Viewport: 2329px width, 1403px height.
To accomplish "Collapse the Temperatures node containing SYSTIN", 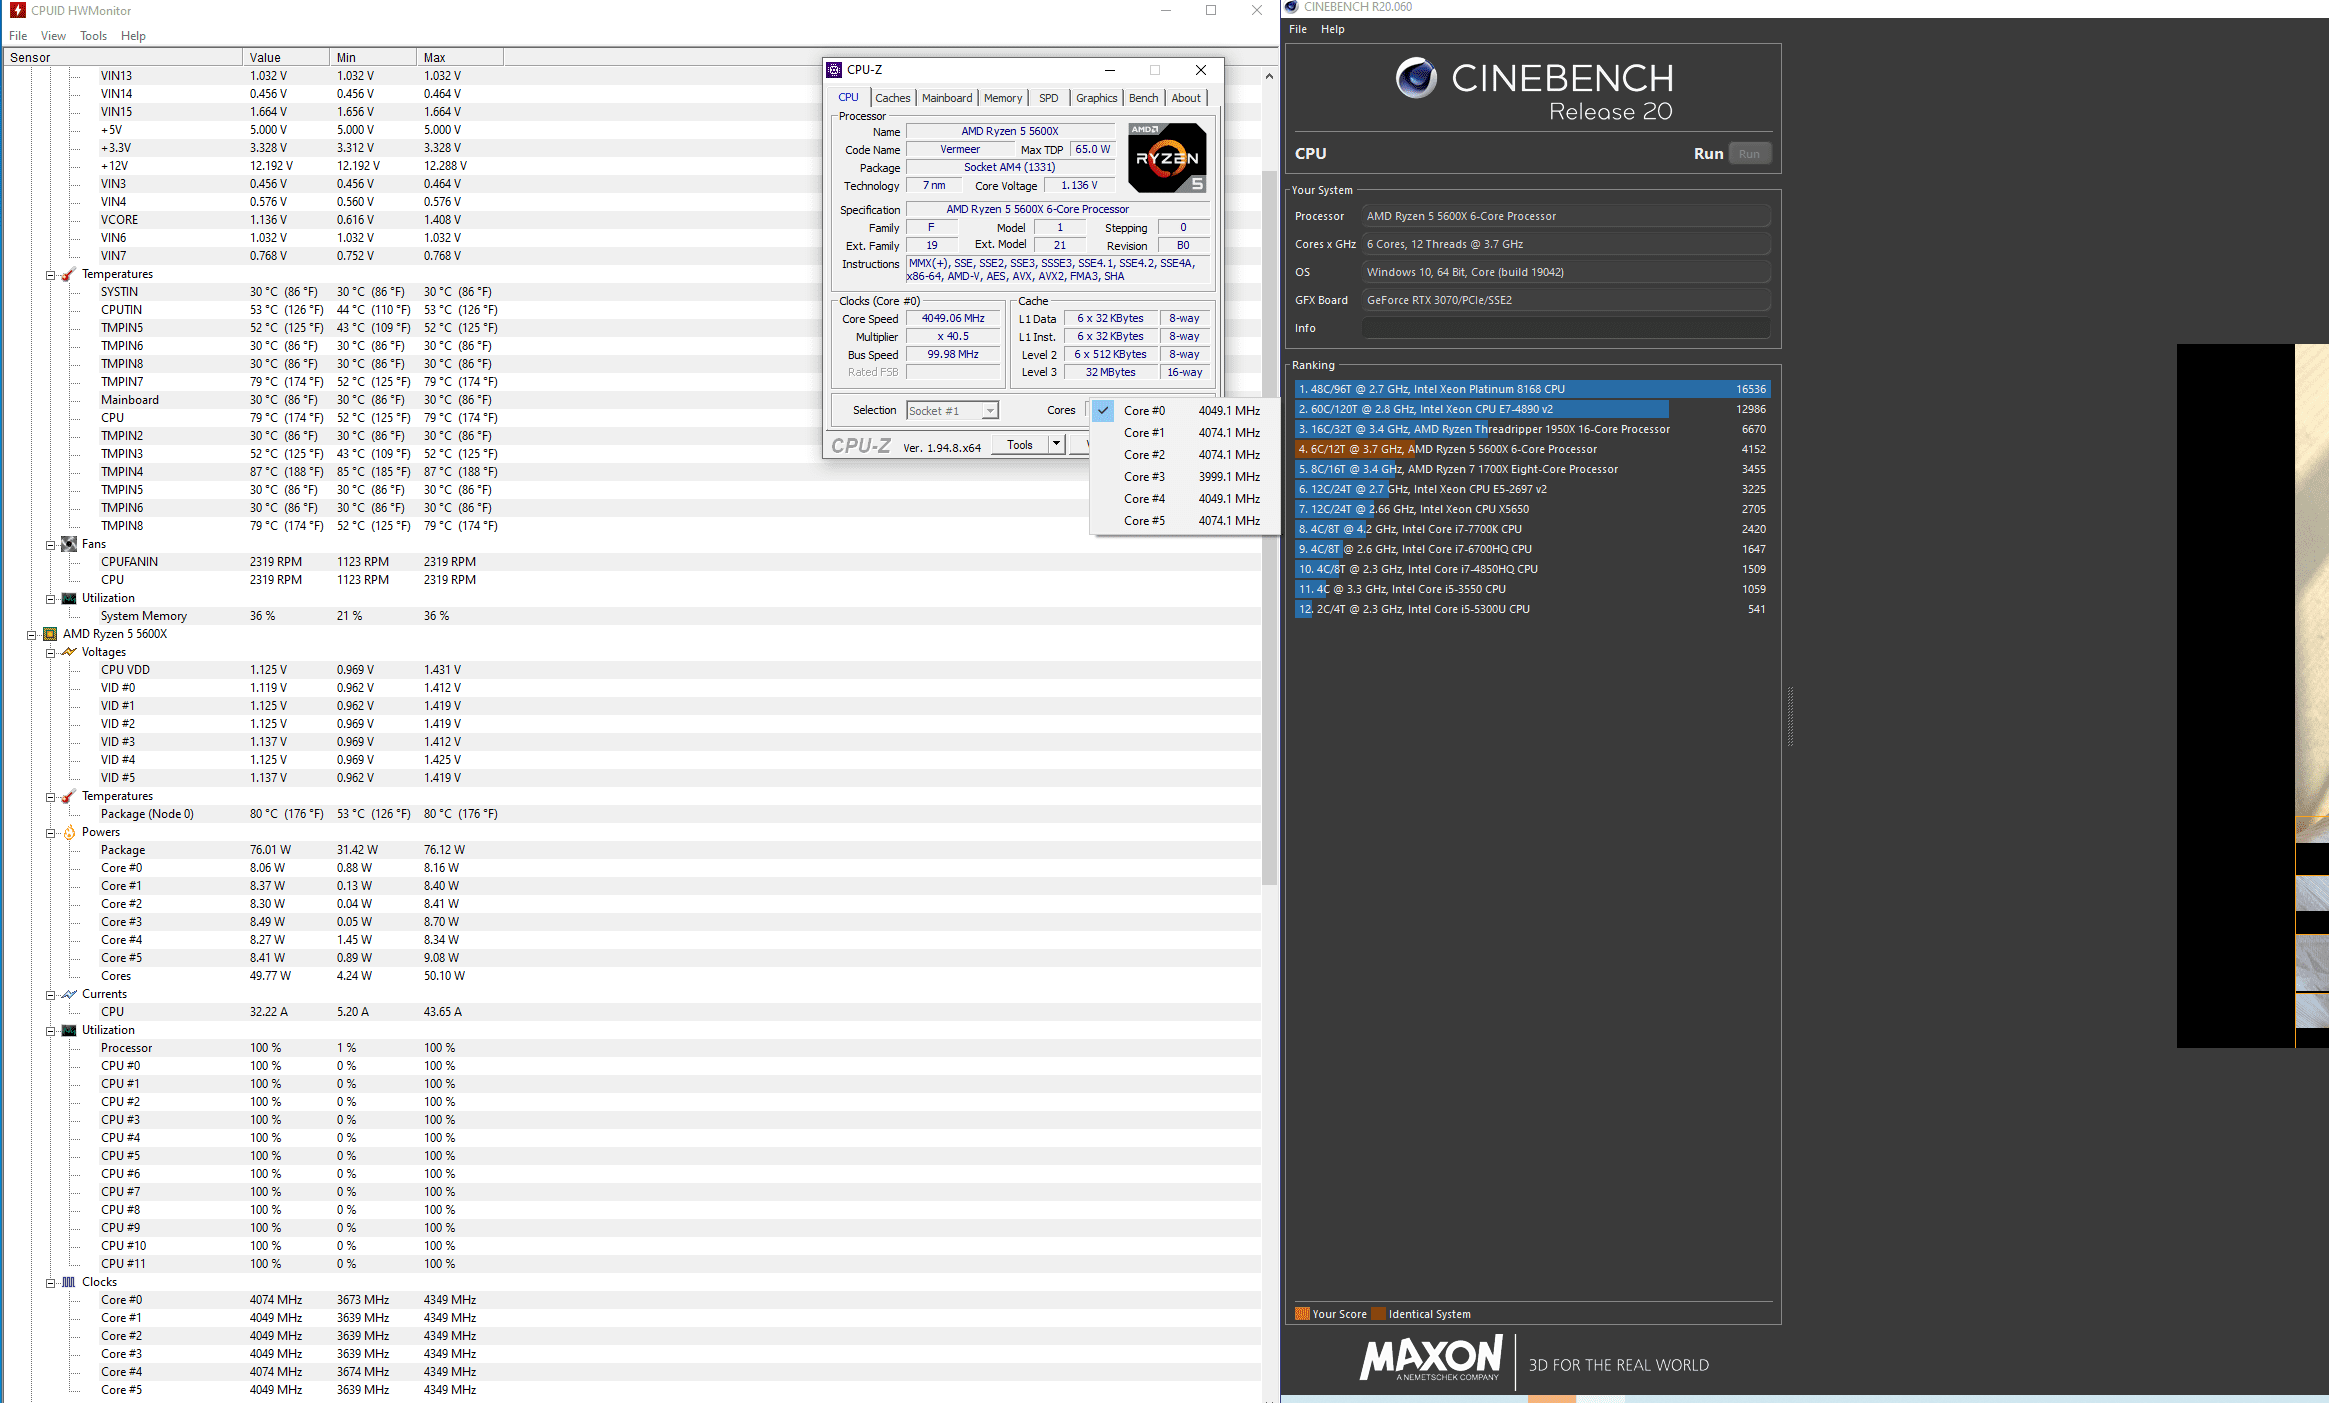I will 50,275.
